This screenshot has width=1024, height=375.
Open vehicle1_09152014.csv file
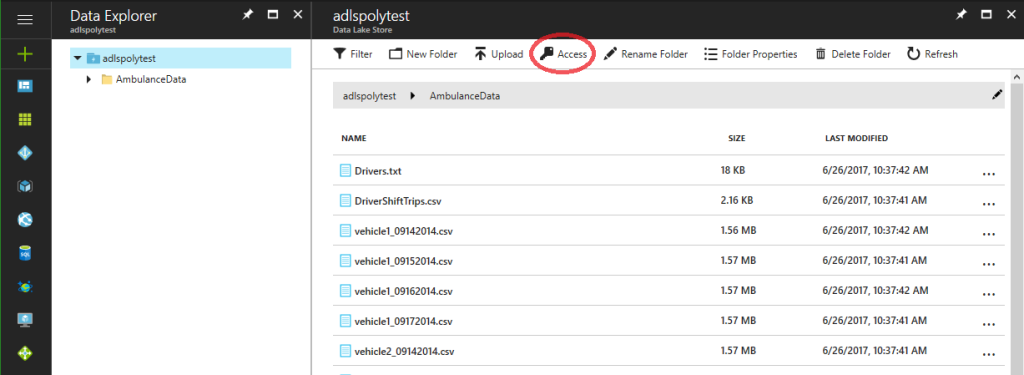coord(403,261)
